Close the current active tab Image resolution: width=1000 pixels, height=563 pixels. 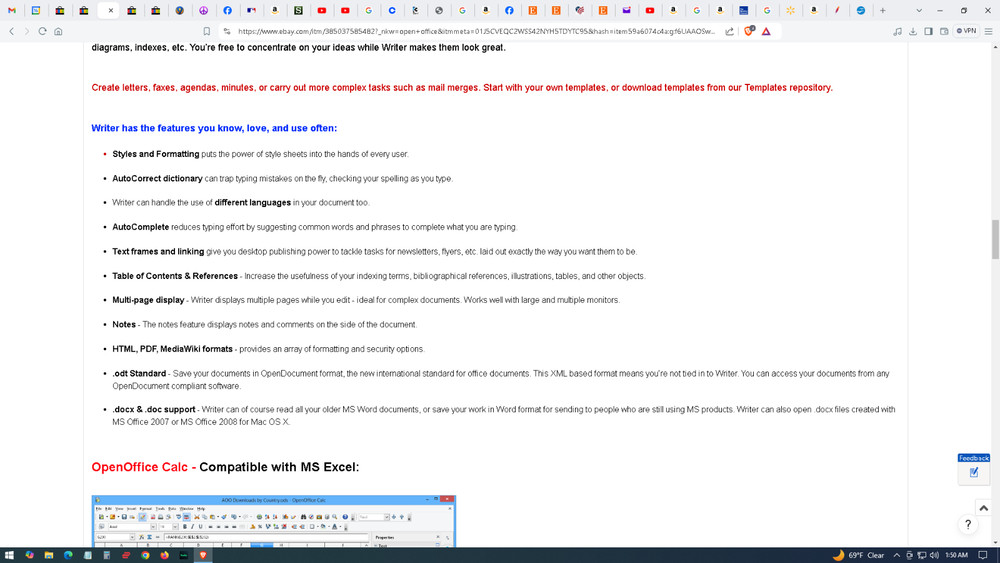(x=110, y=10)
